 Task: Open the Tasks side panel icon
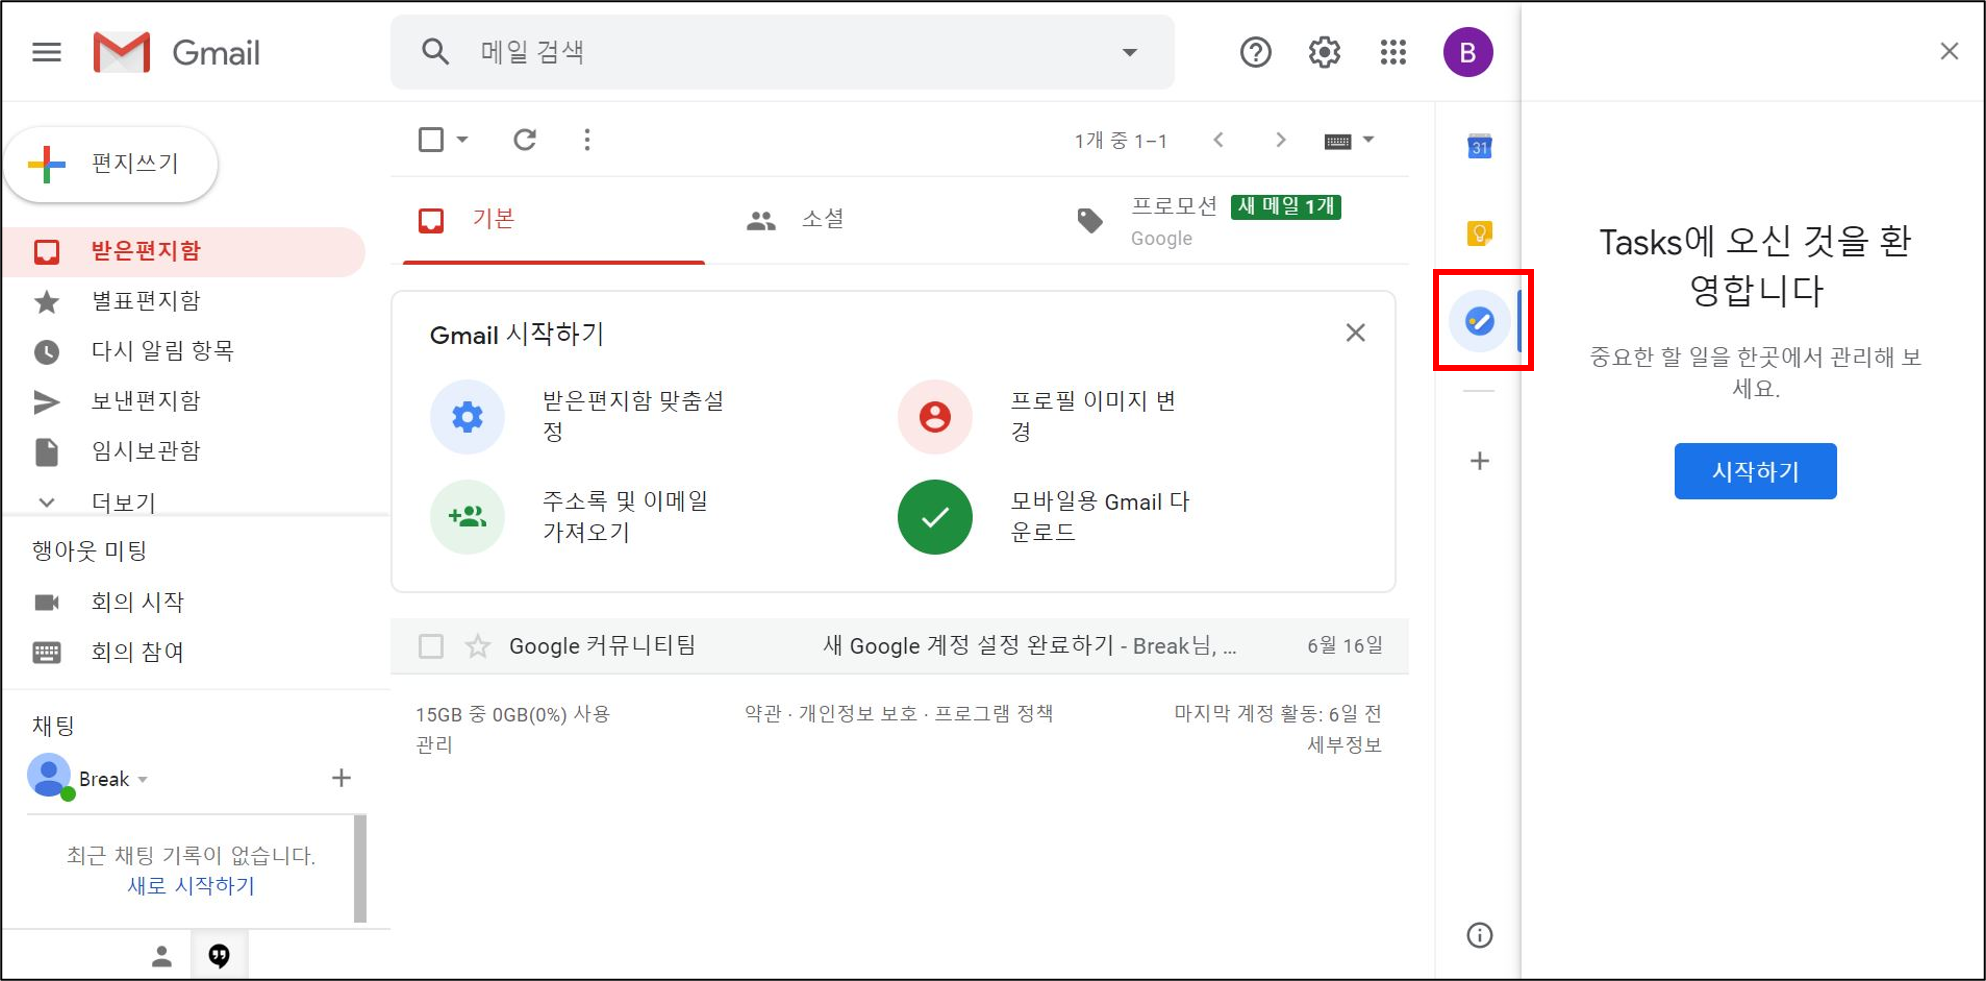pyautogui.click(x=1479, y=321)
